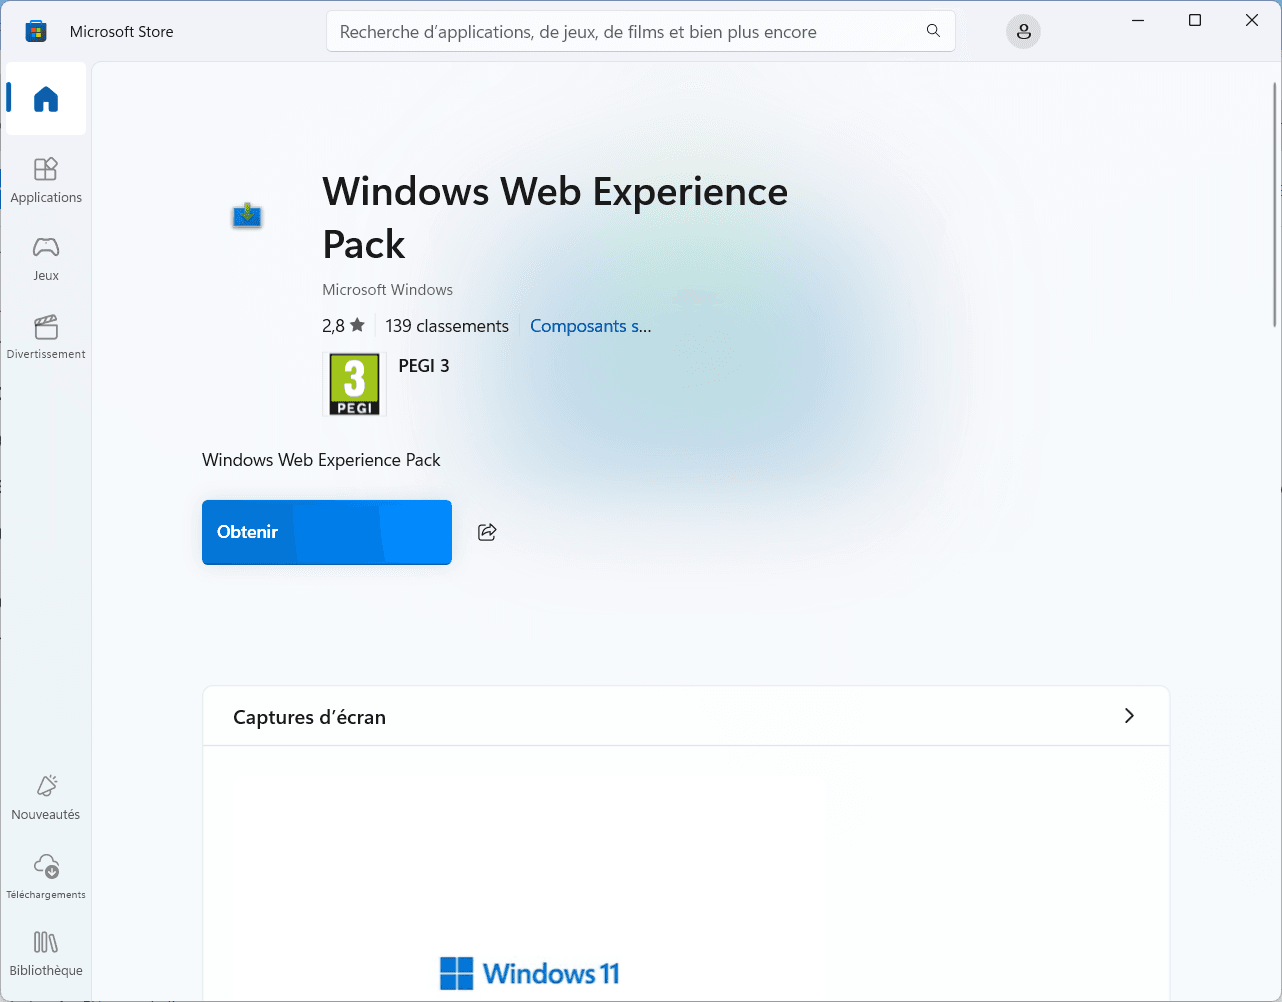Open the Bibliothèque library
Screen dimensions: 1282x1002
46,954
